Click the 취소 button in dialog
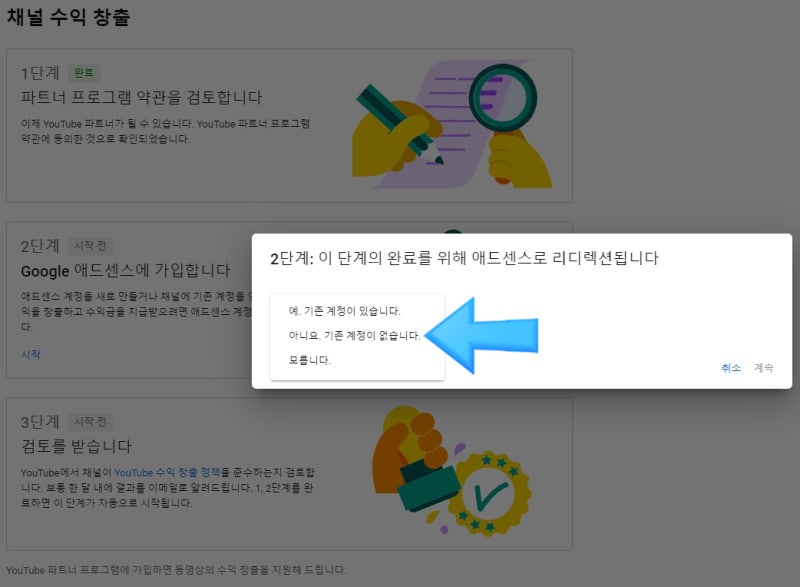 pyautogui.click(x=731, y=368)
